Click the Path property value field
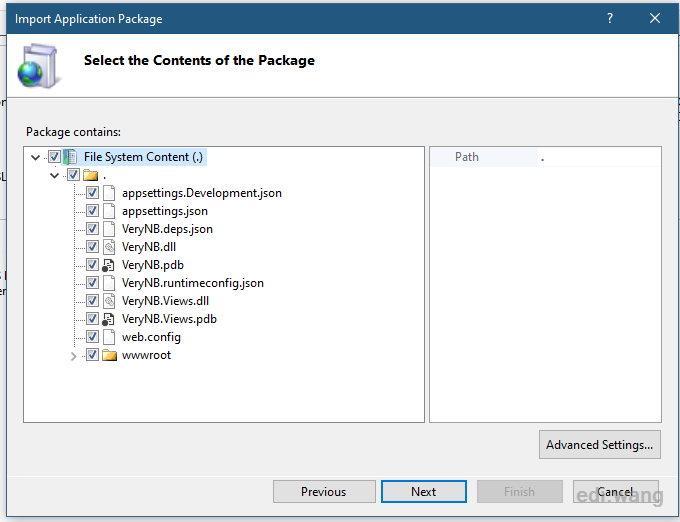The height and width of the screenshot is (522, 680). pos(599,157)
